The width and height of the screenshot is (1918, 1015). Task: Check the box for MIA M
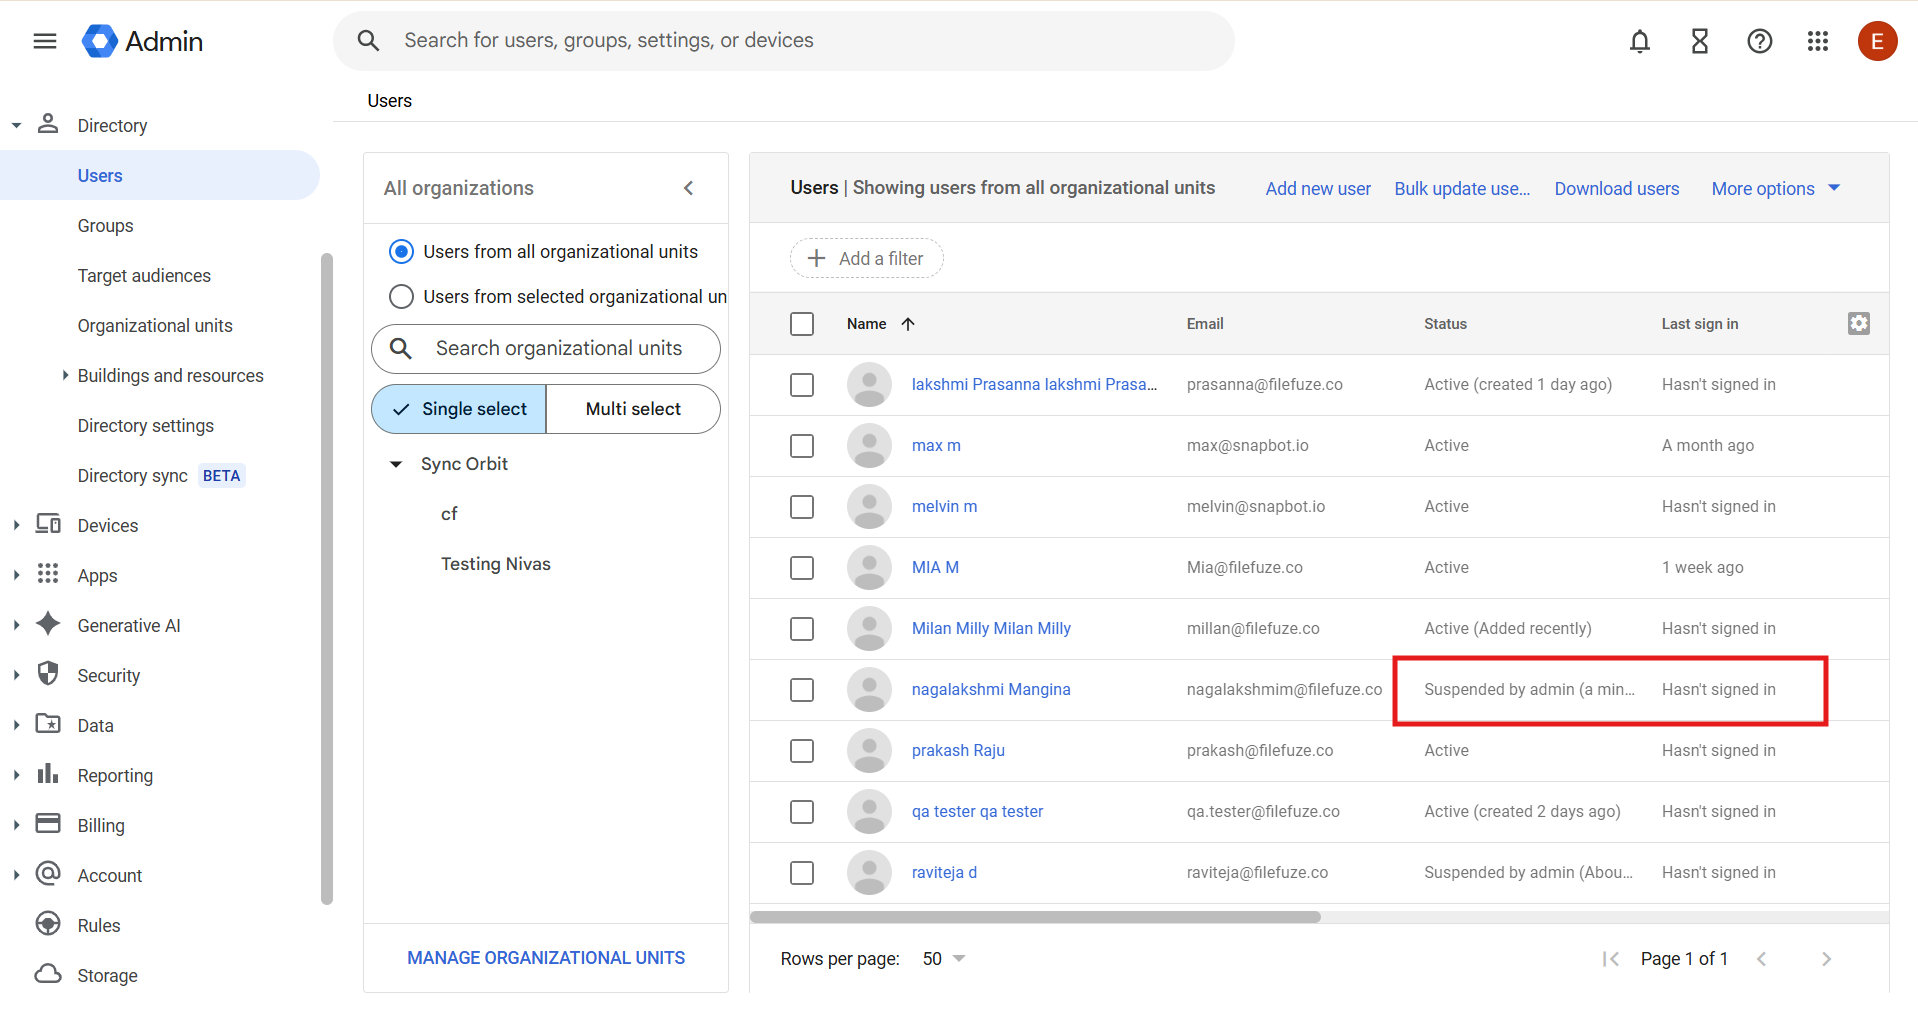tap(802, 568)
